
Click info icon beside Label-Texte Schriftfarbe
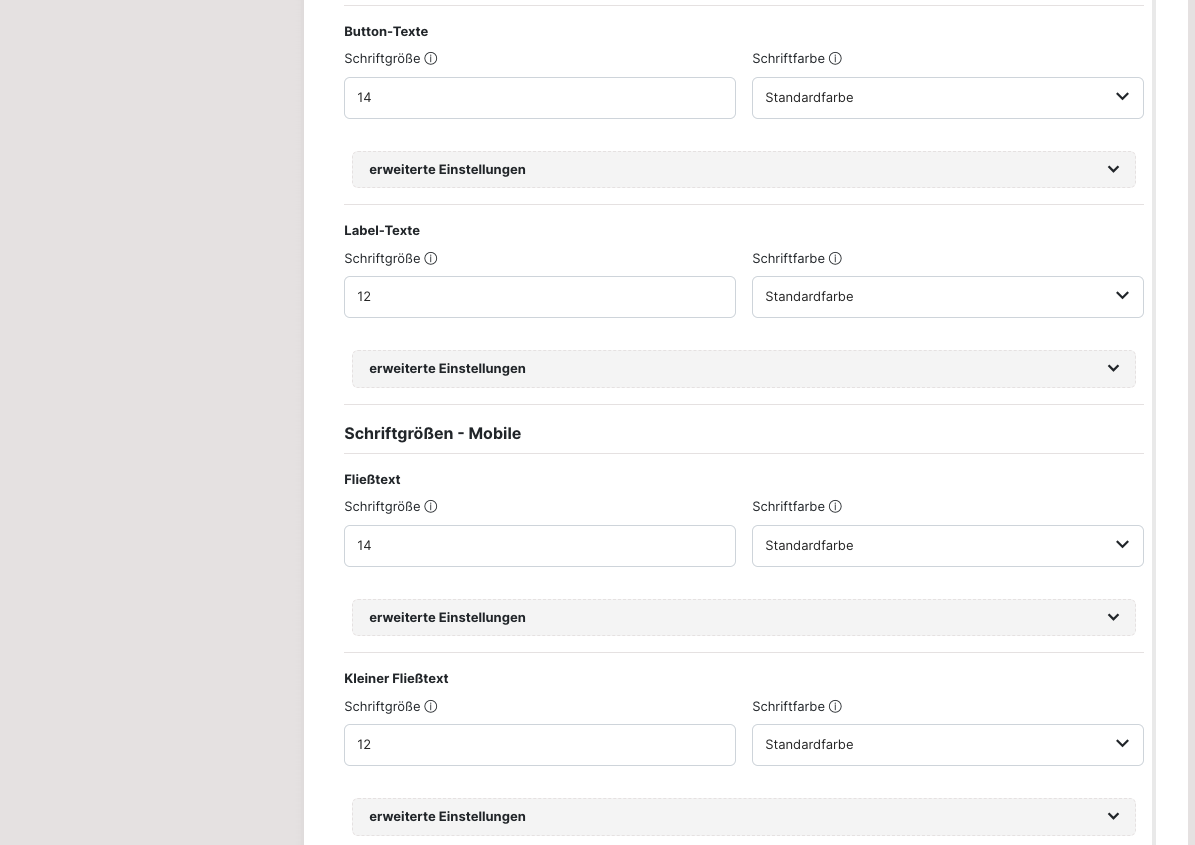coord(835,259)
